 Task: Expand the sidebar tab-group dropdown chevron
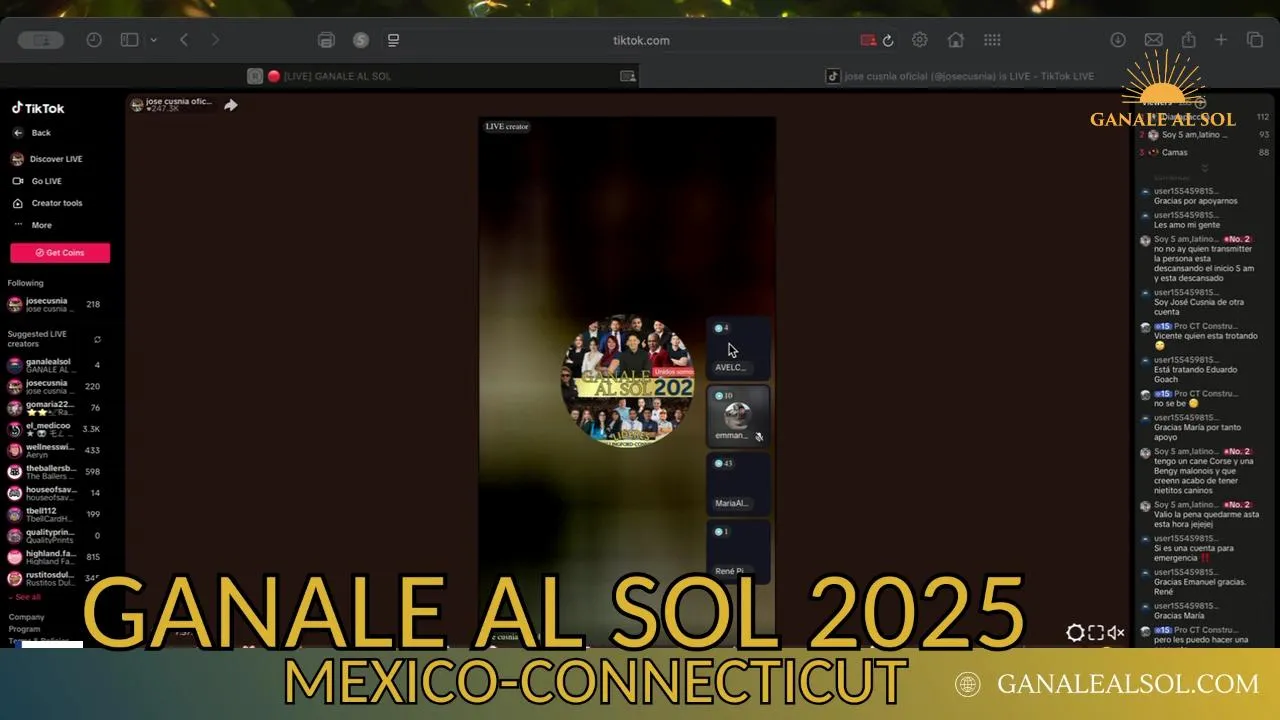[x=153, y=40]
